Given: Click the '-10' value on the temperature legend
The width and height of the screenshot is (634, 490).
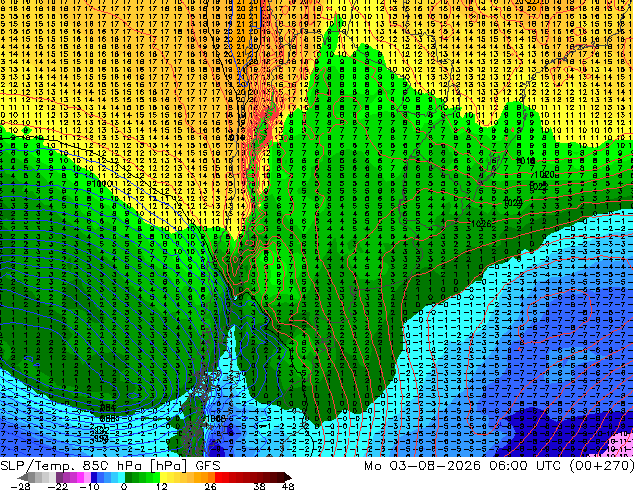Looking at the screenshot, I should click(x=89, y=486).
